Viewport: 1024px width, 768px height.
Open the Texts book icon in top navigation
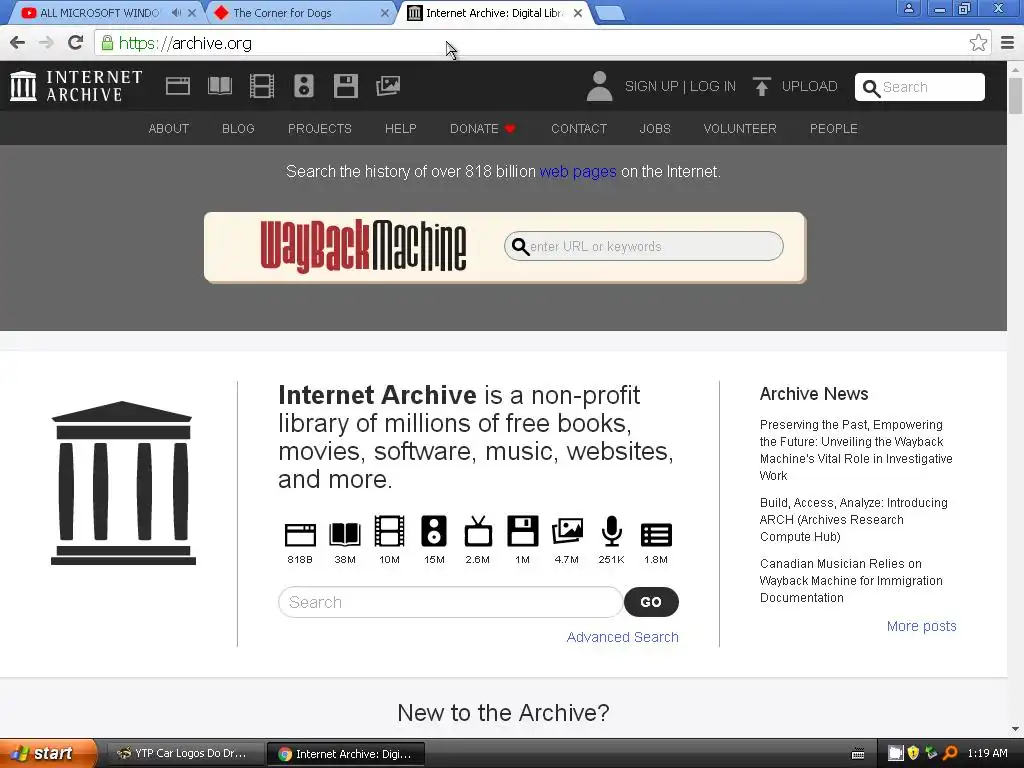click(x=219, y=86)
